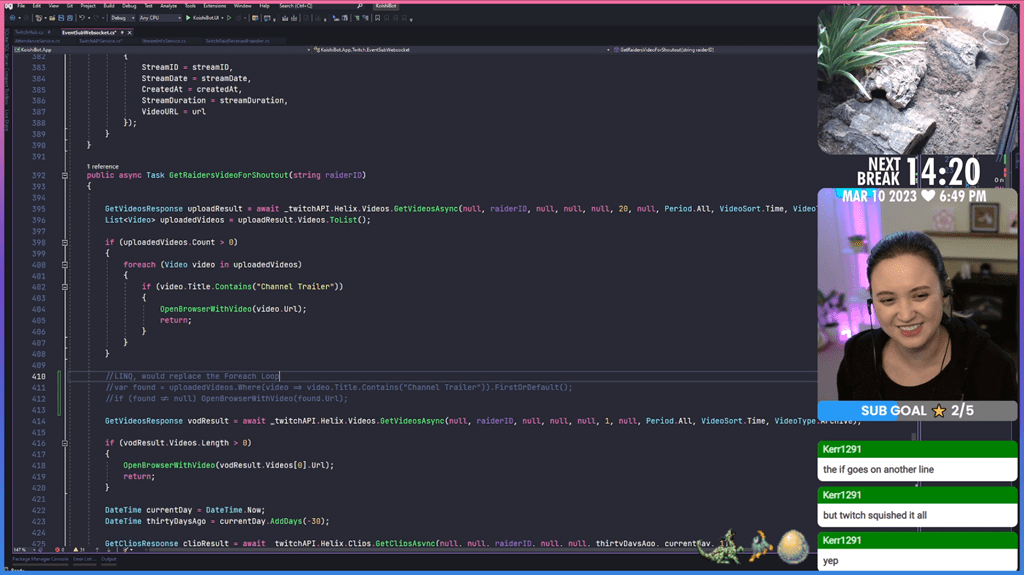The image size is (1024, 575).
Task: Click line 410 LINQ comment text
Action: 193,376
